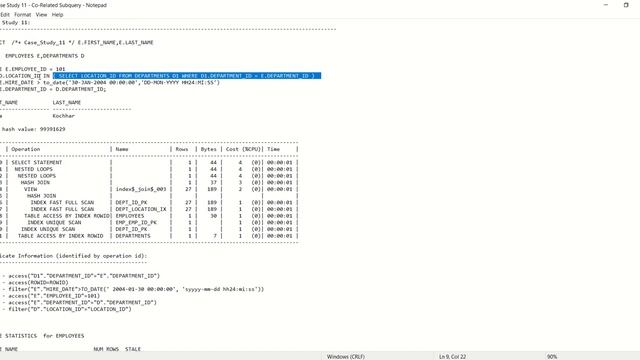Click the filter HIRE_DATE TO_DATE predicate line
The image size is (640, 360).
pos(136,289)
